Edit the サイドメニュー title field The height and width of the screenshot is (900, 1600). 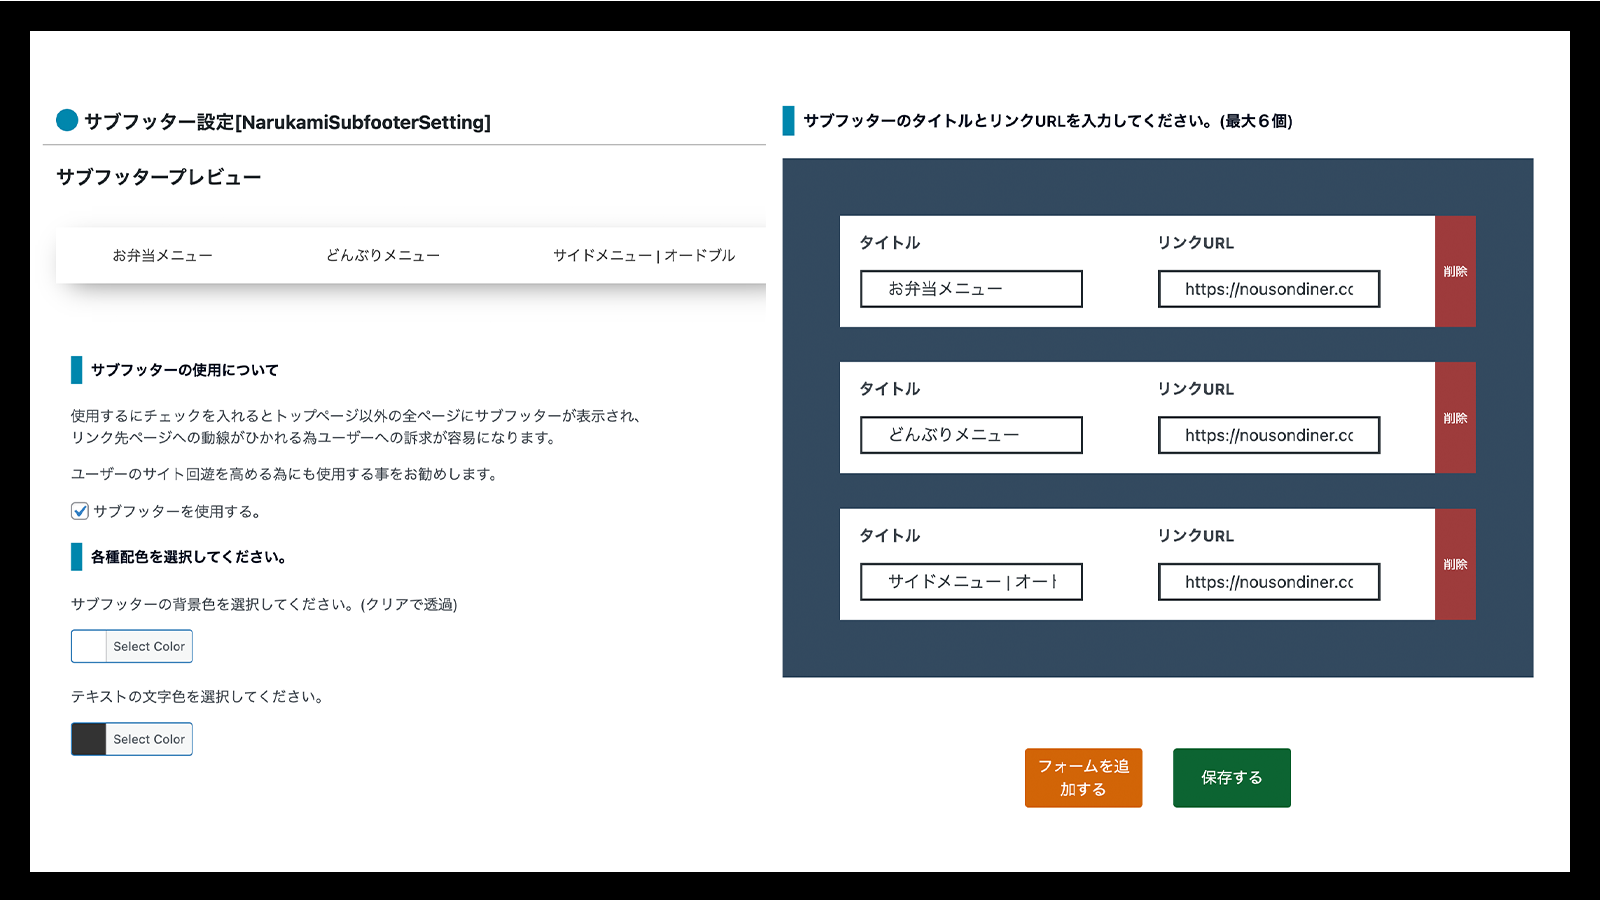(x=970, y=582)
